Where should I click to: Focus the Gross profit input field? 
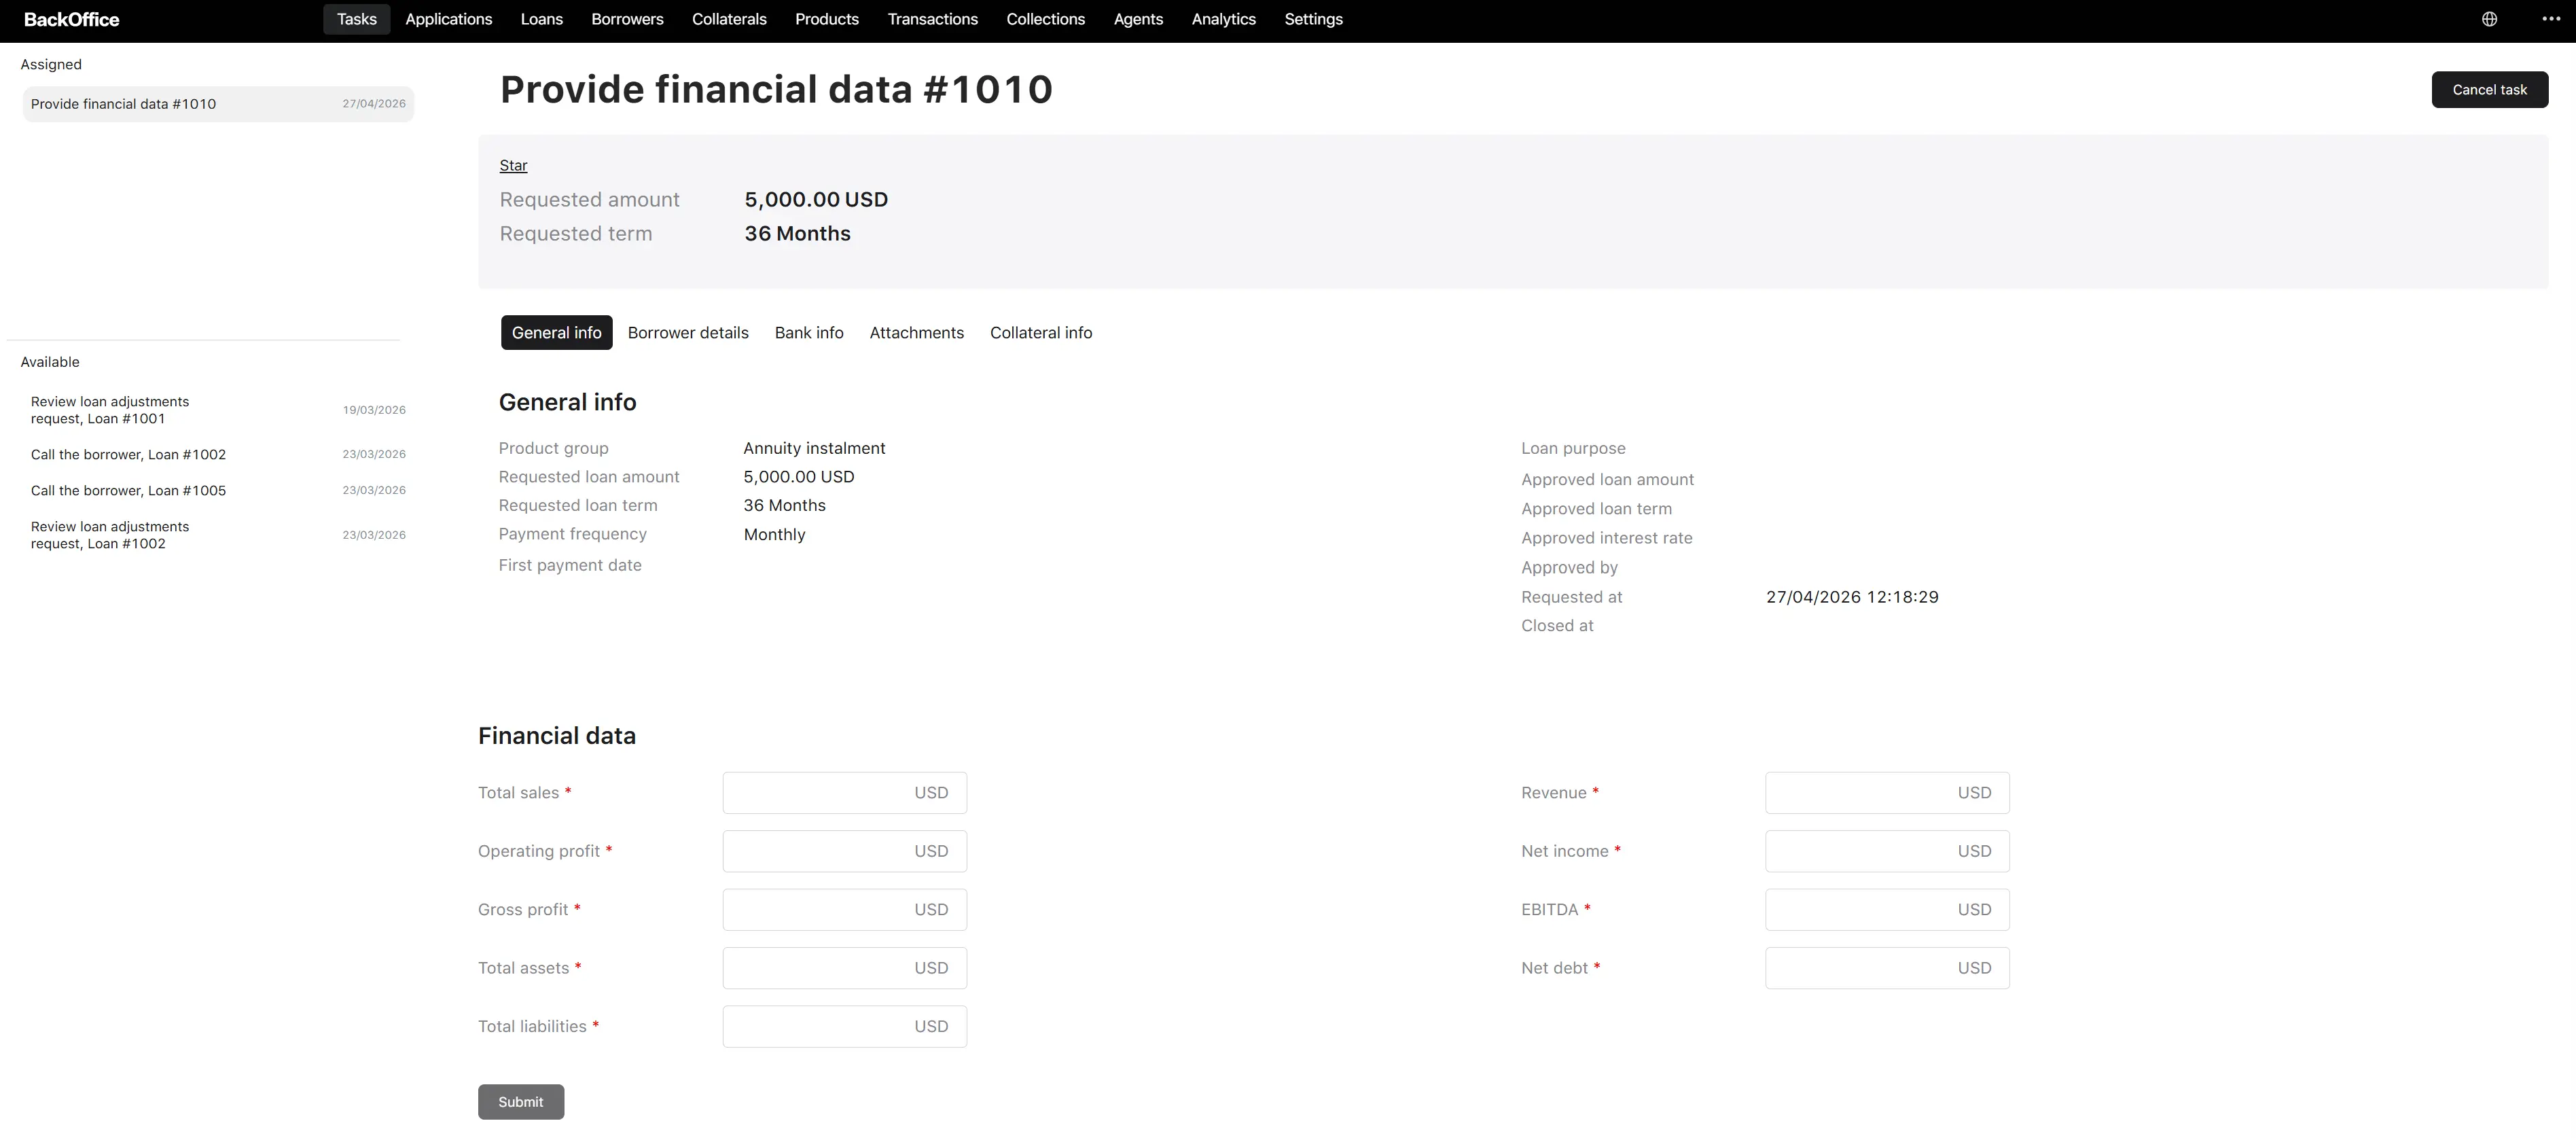coord(844,910)
